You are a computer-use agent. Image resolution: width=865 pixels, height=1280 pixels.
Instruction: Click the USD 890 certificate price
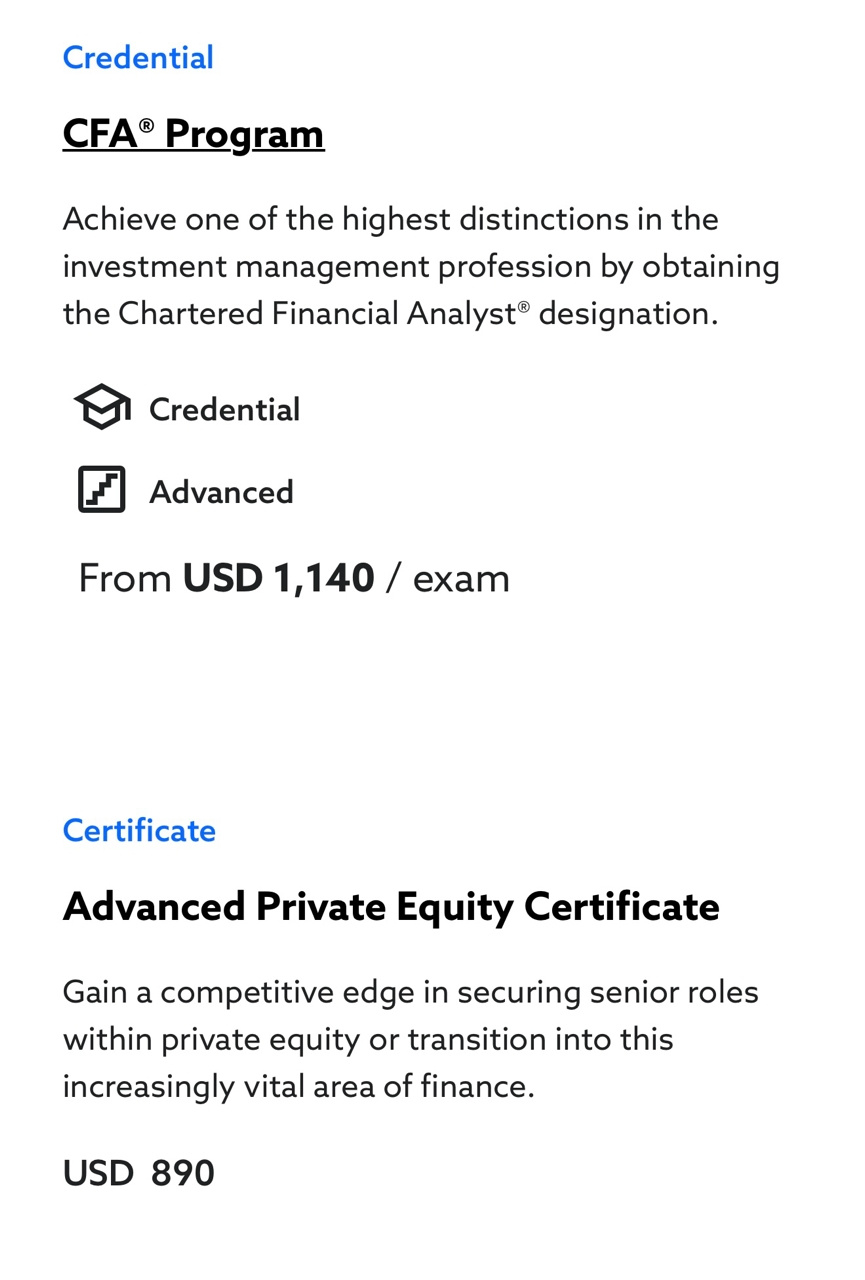tap(139, 1173)
